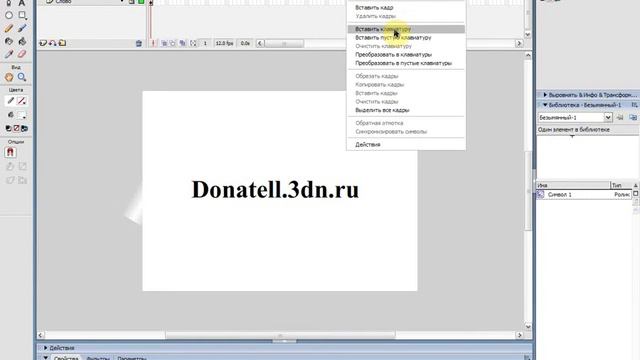Click the current frame number 1

205,43
